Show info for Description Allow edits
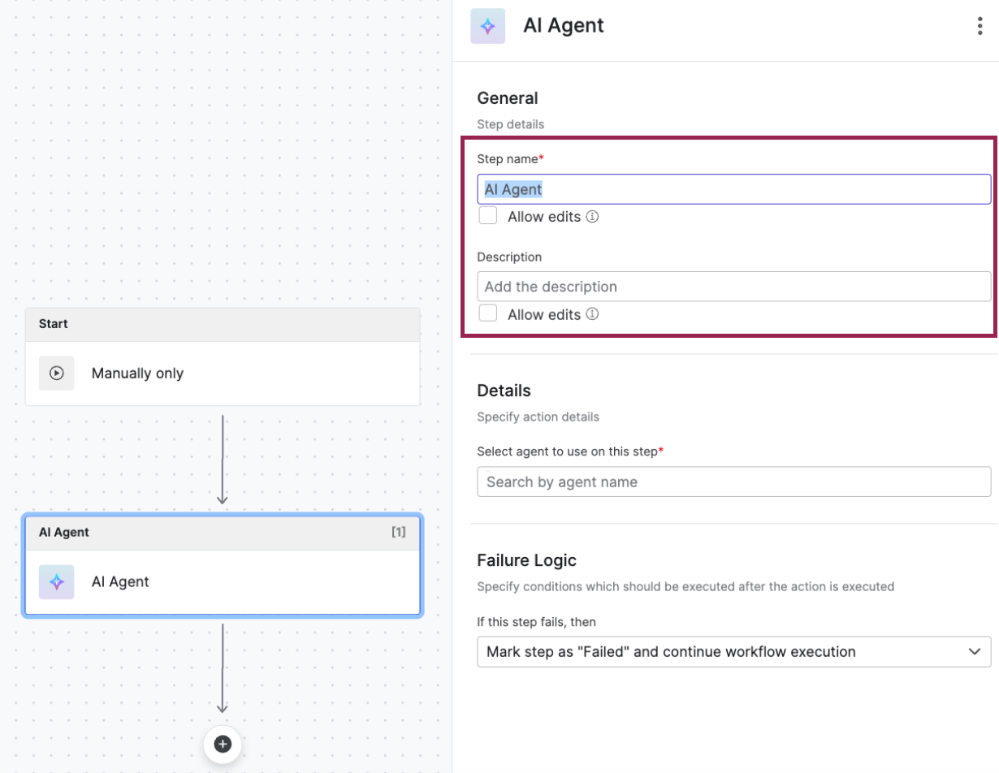The width and height of the screenshot is (999, 773). coord(593,314)
